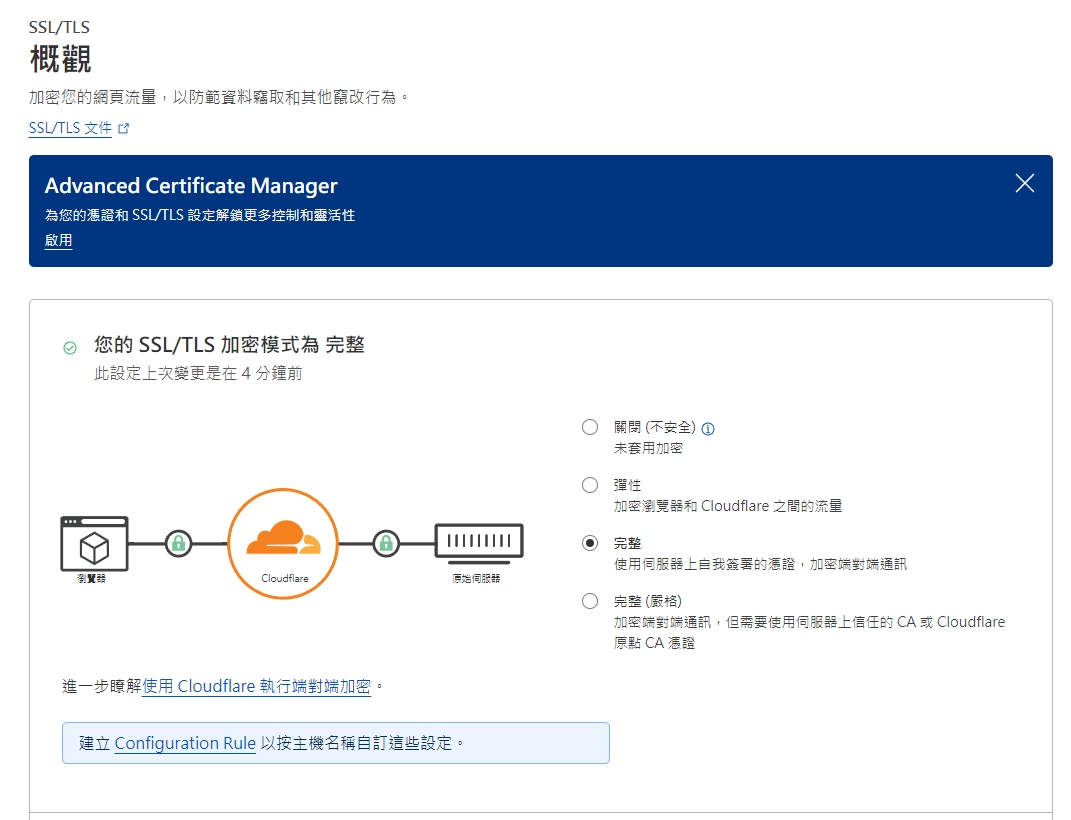
Task: Click the lock icon between browser and Cloudflare
Action: click(178, 543)
